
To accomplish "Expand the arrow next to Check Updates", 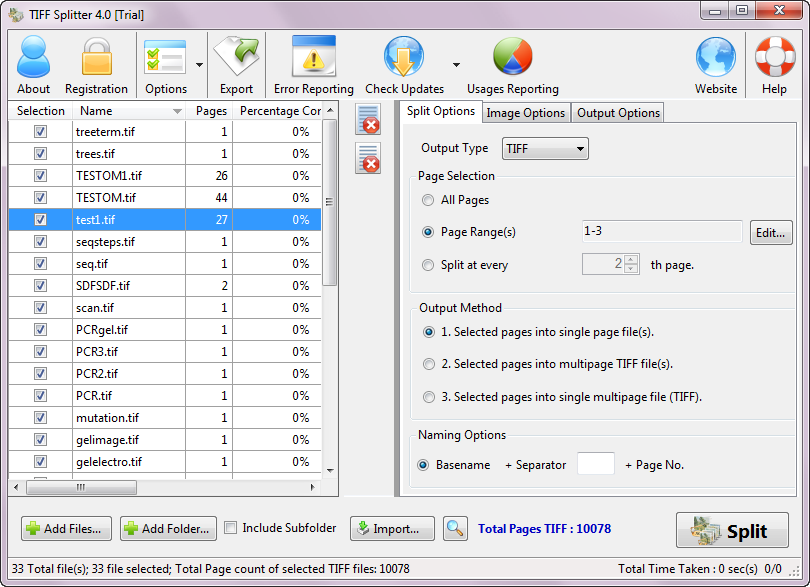I will point(456,64).
